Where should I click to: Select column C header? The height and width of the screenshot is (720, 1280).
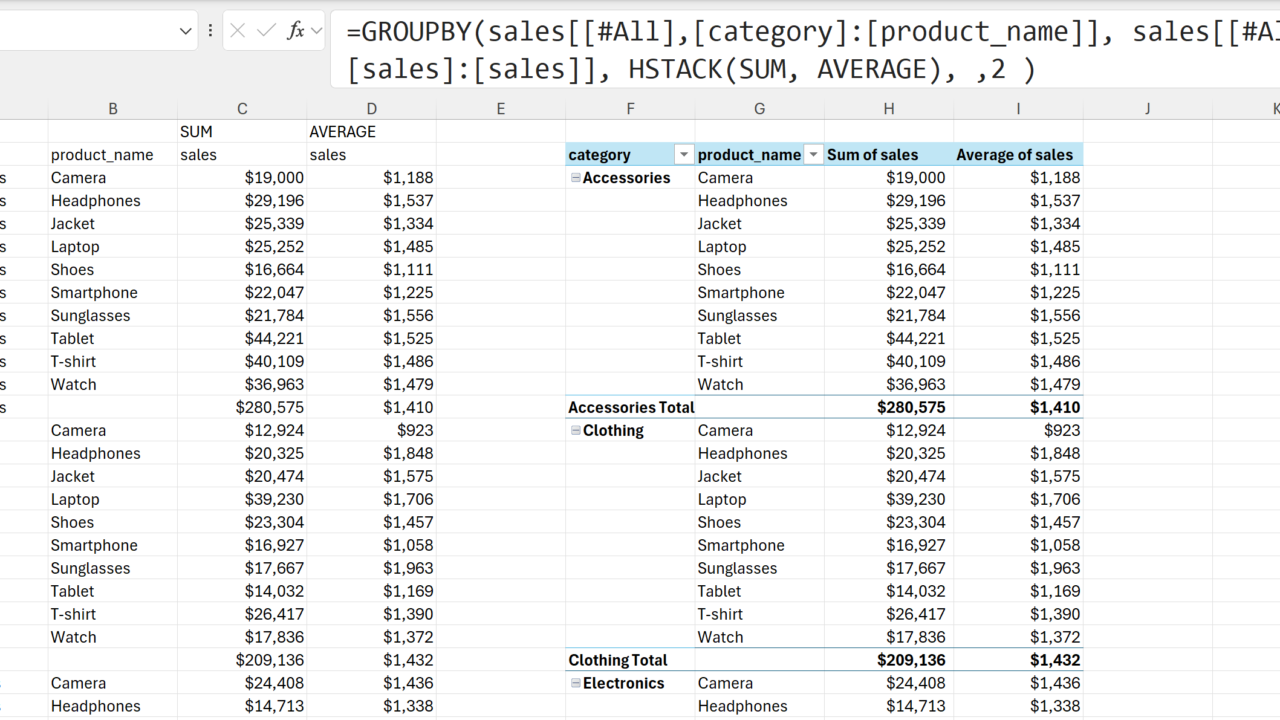242,109
